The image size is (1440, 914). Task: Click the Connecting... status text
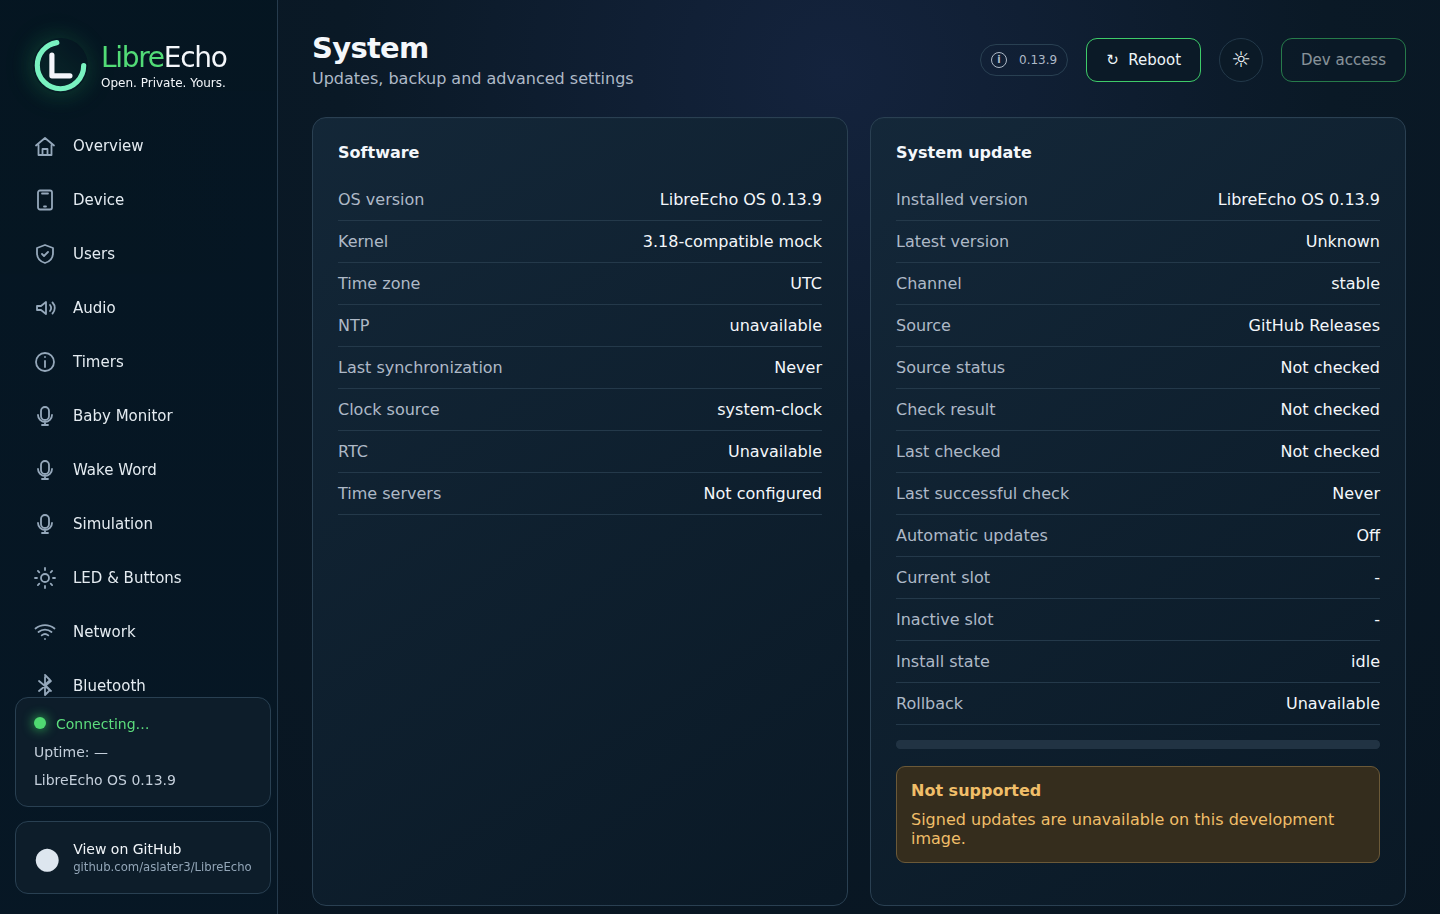click(x=102, y=724)
